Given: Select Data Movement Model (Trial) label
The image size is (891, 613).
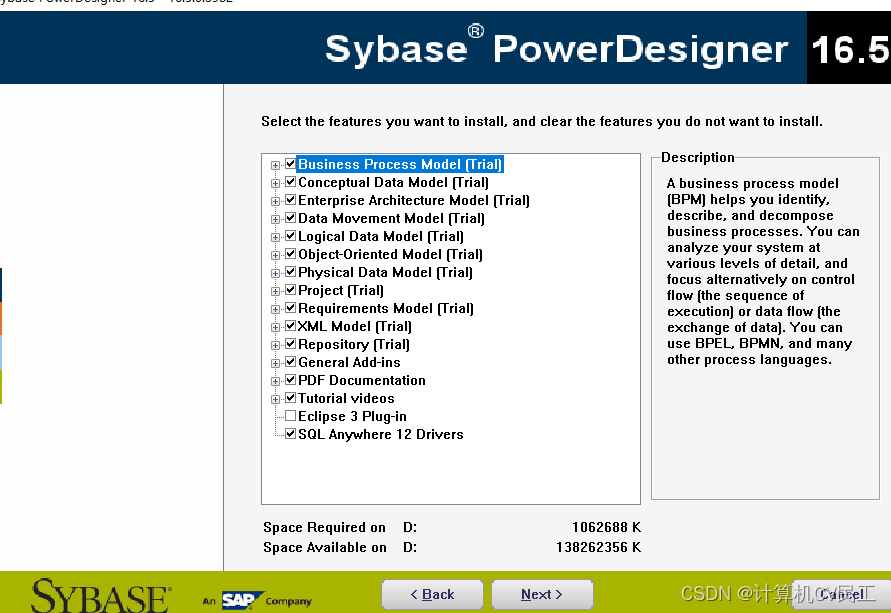Looking at the screenshot, I should [392, 218].
